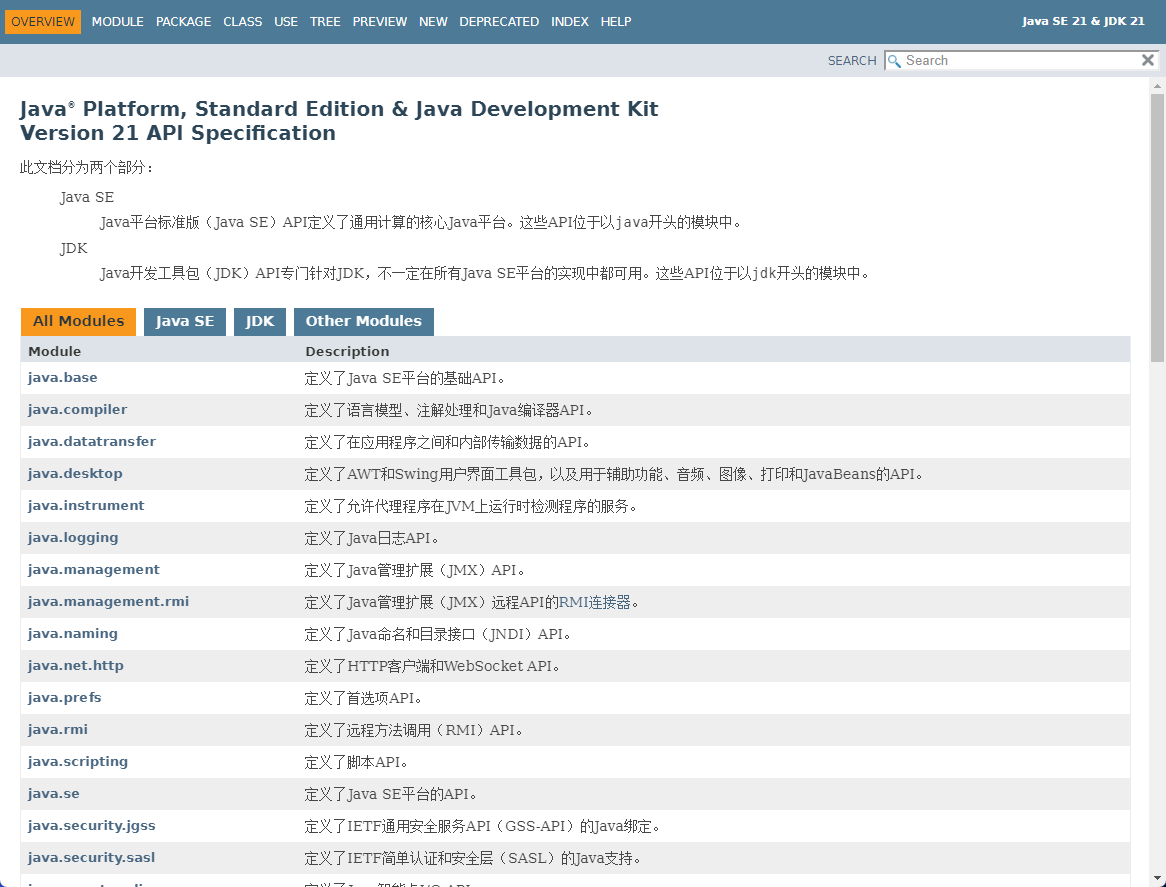This screenshot has height=887, width=1166.
Task: Open the java.desktop module link
Action: point(75,474)
